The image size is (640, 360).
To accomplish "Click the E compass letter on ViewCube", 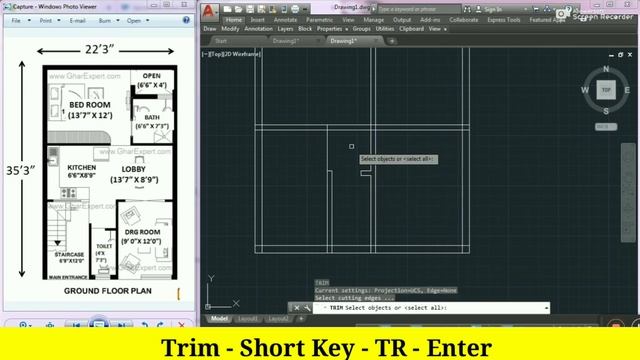I will [x=627, y=90].
